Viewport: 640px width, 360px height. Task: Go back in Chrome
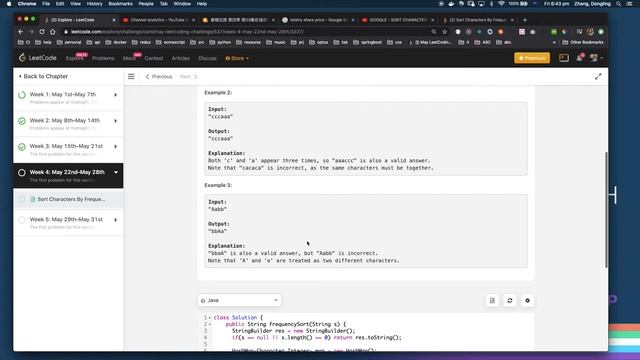coord(20,31)
